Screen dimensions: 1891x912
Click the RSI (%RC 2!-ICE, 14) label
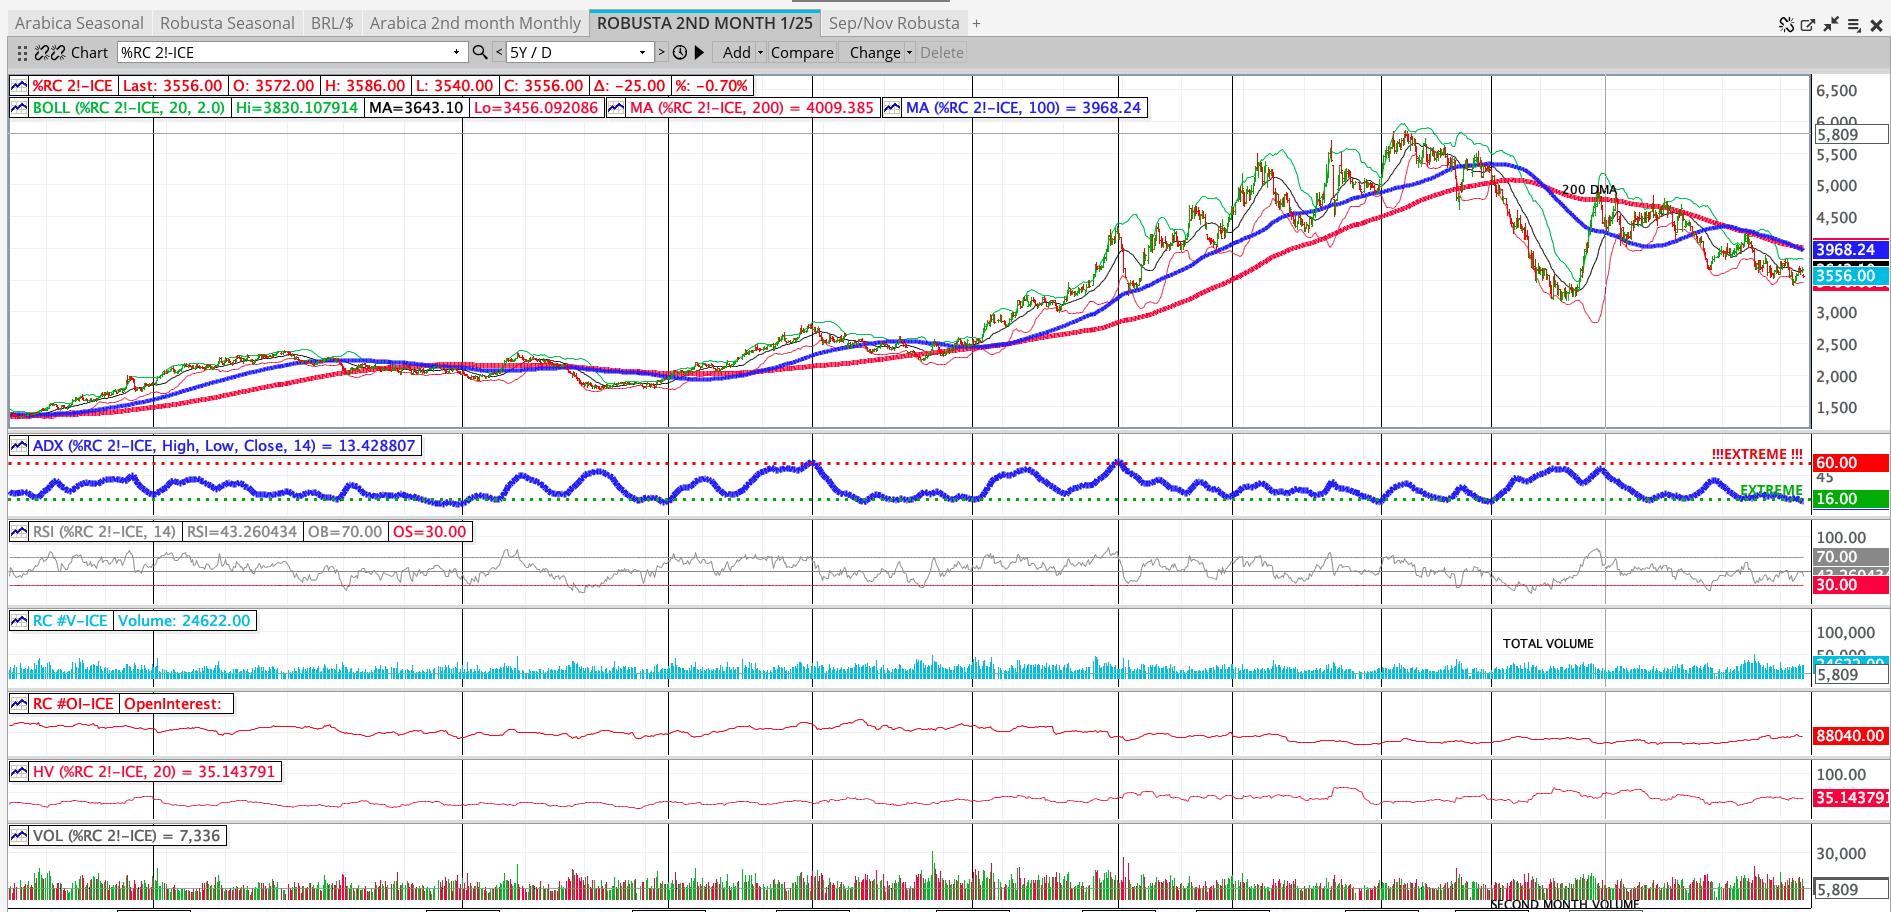104,532
